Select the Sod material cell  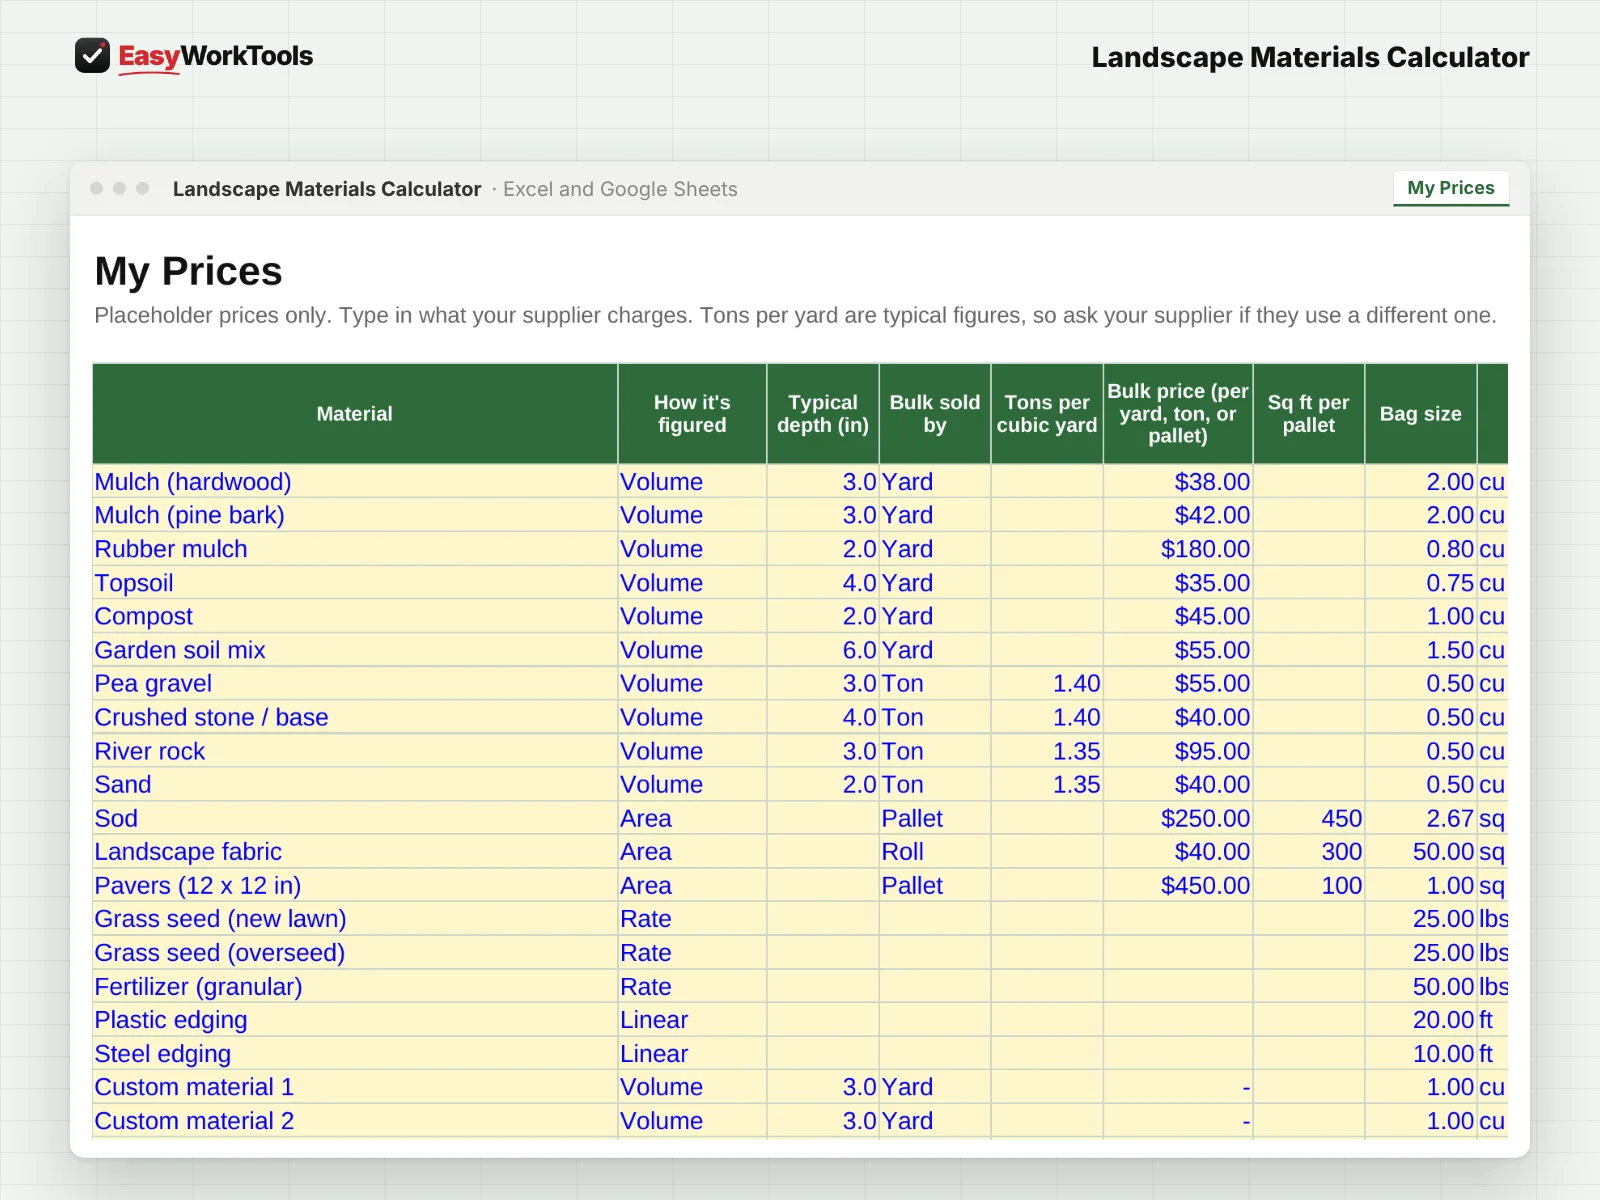click(355, 818)
